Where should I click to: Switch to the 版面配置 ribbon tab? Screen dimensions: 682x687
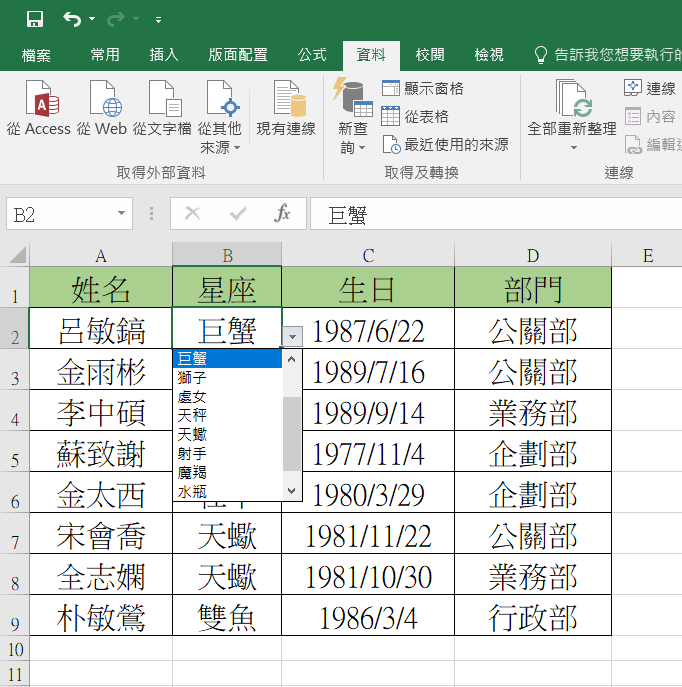(238, 55)
